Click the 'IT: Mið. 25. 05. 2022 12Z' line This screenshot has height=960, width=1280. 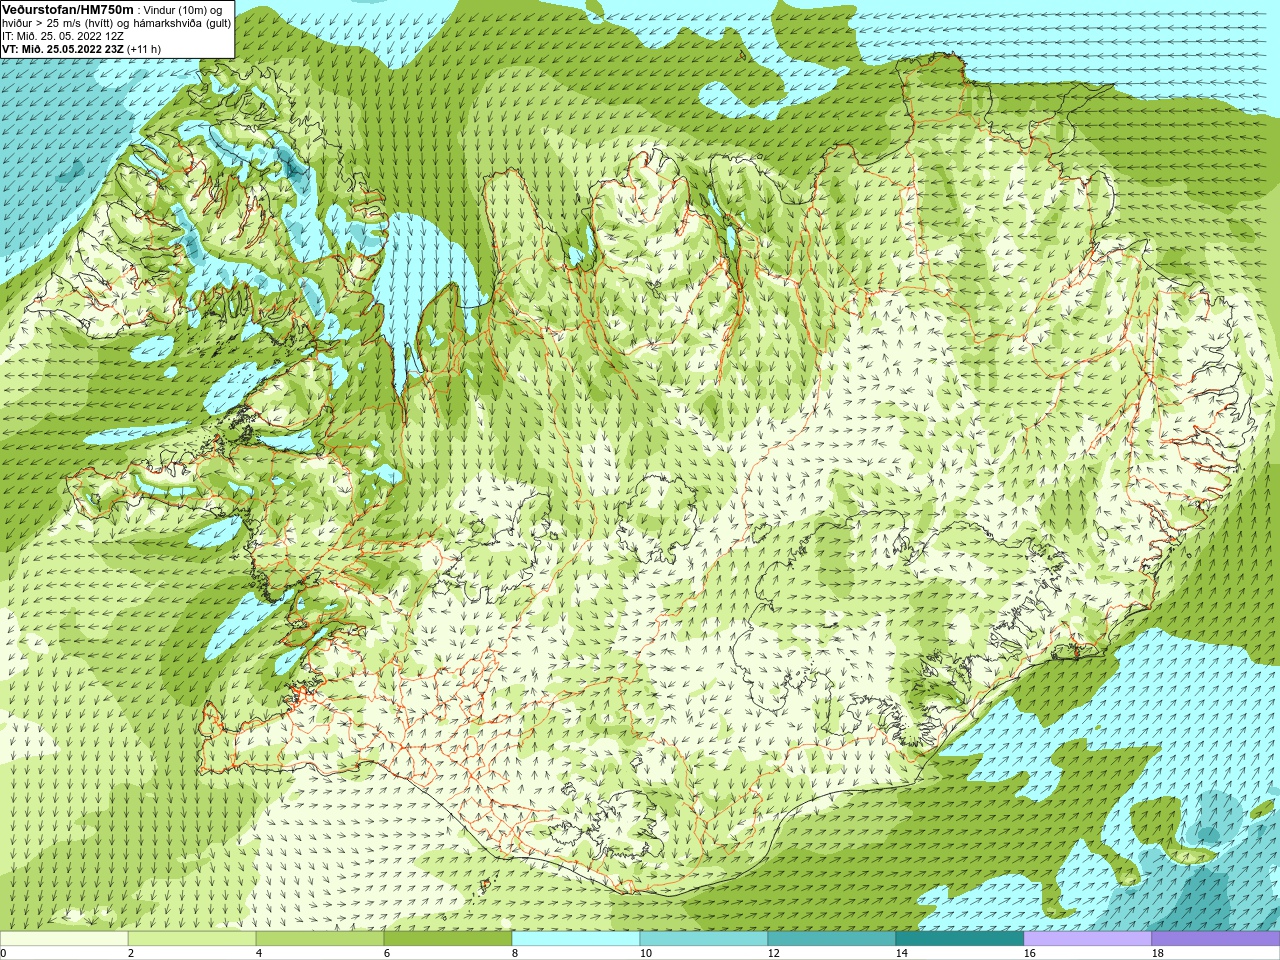pos(63,36)
